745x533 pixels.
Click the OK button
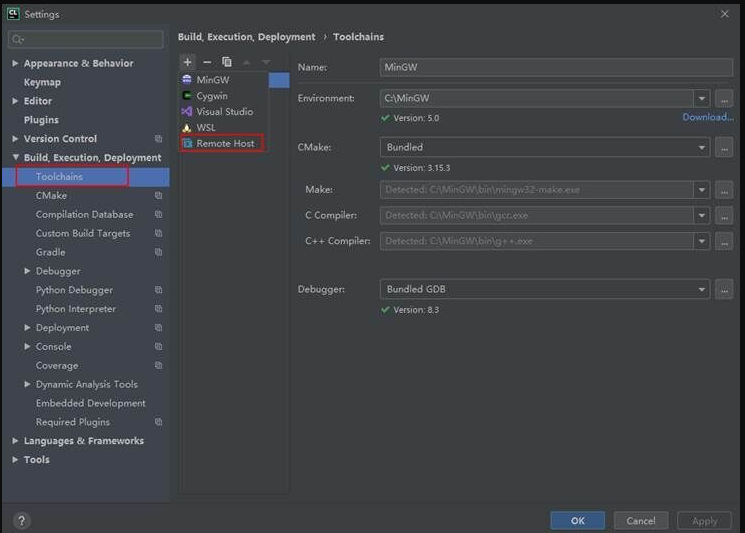pyautogui.click(x=577, y=521)
